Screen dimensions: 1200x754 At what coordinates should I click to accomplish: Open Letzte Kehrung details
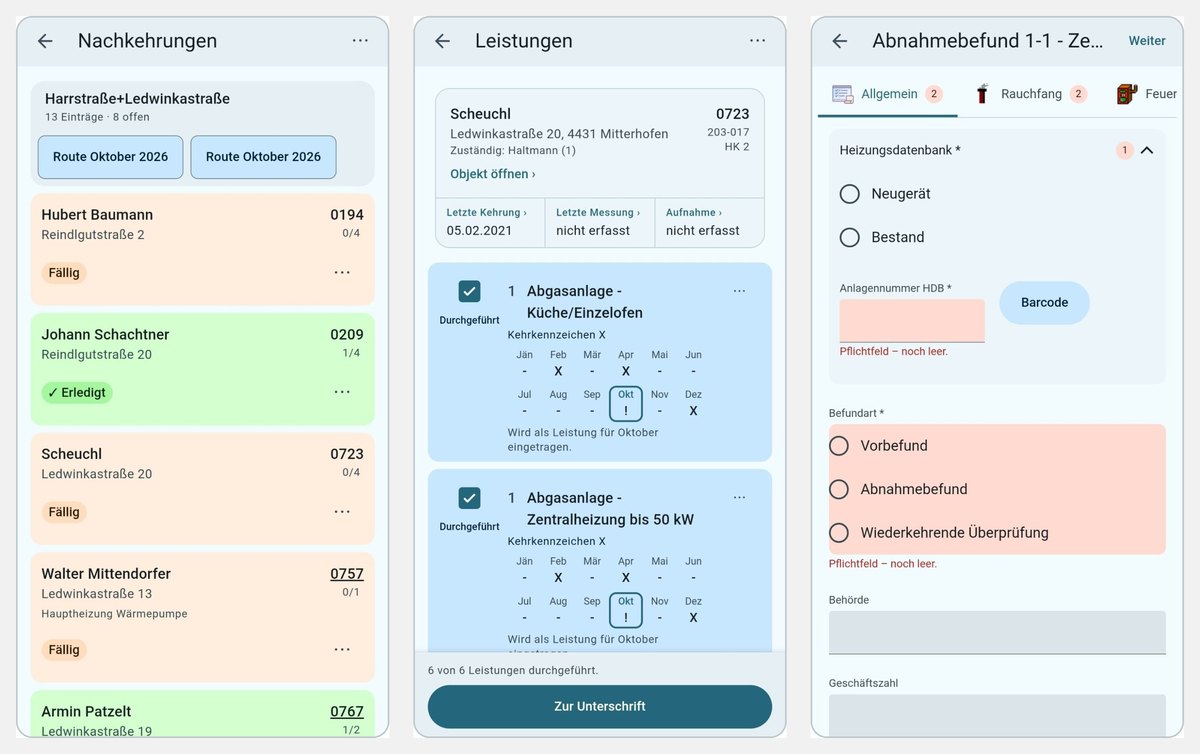pos(490,222)
